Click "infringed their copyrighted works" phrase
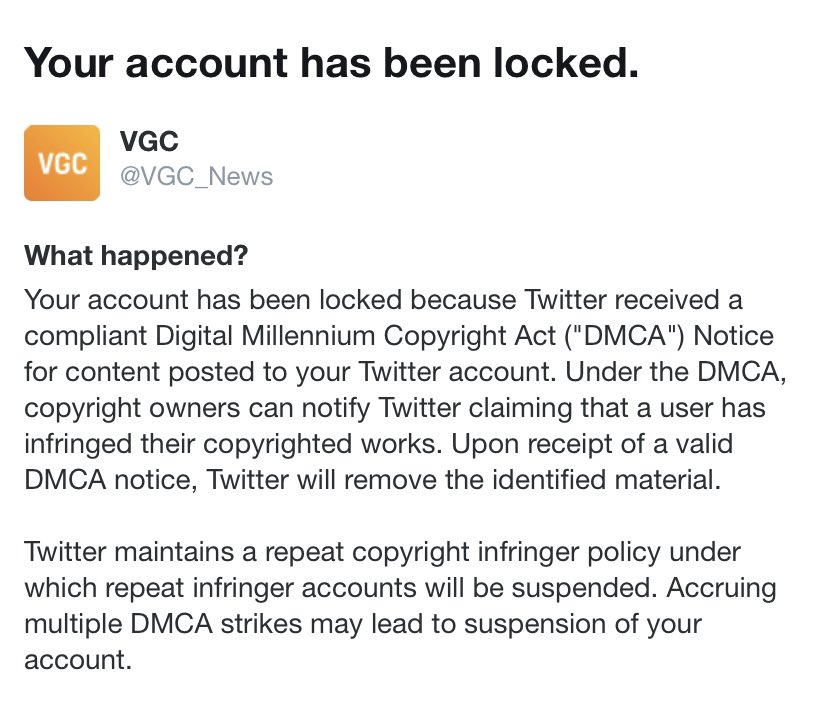The height and width of the screenshot is (708, 828). point(232,444)
